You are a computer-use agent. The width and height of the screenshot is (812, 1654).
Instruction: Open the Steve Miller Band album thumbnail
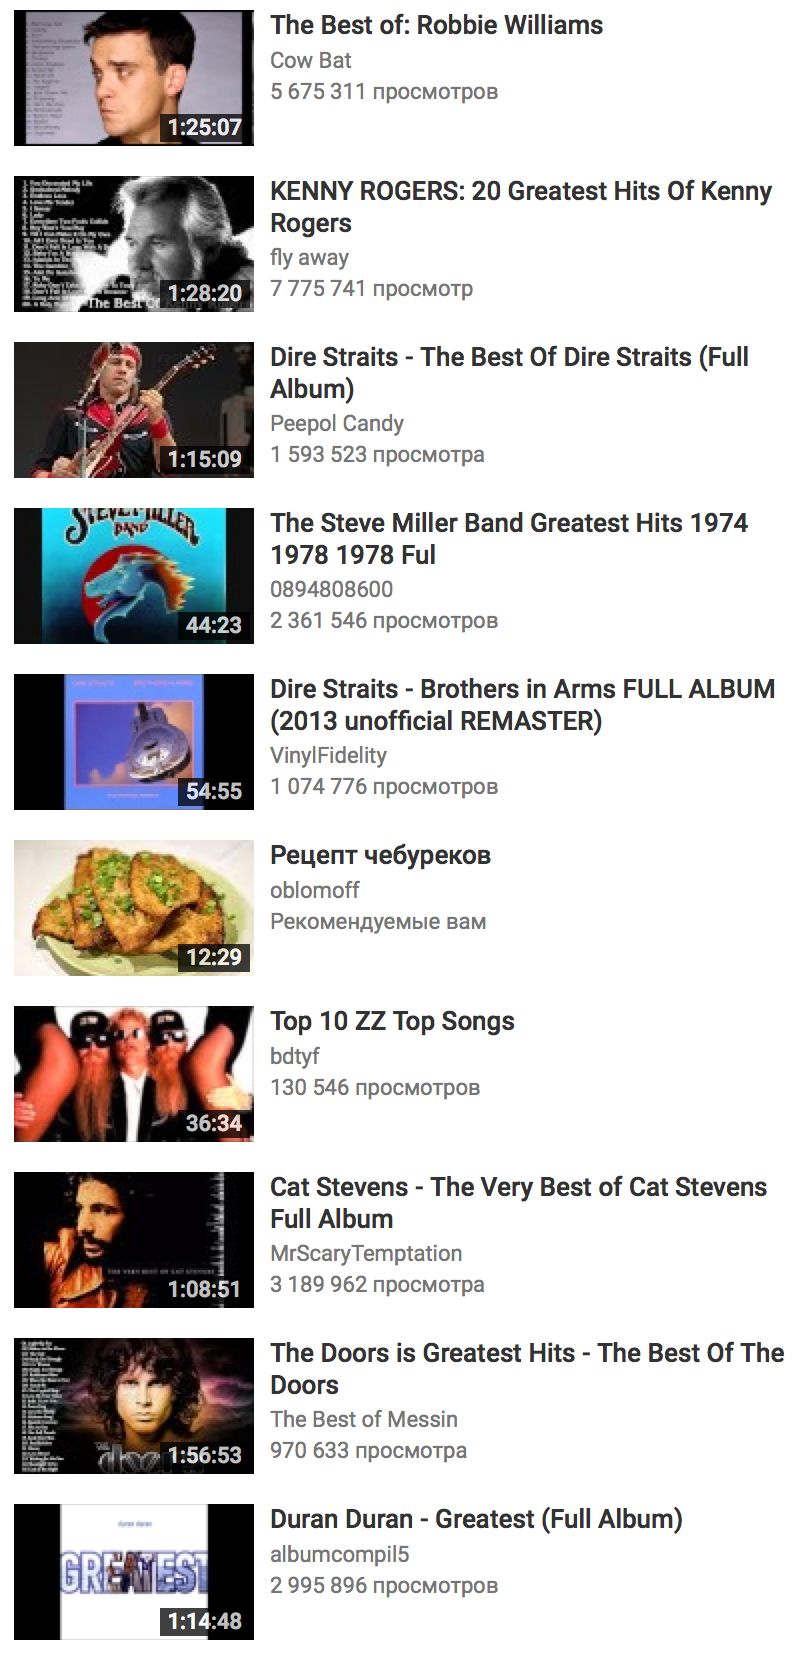(x=133, y=576)
